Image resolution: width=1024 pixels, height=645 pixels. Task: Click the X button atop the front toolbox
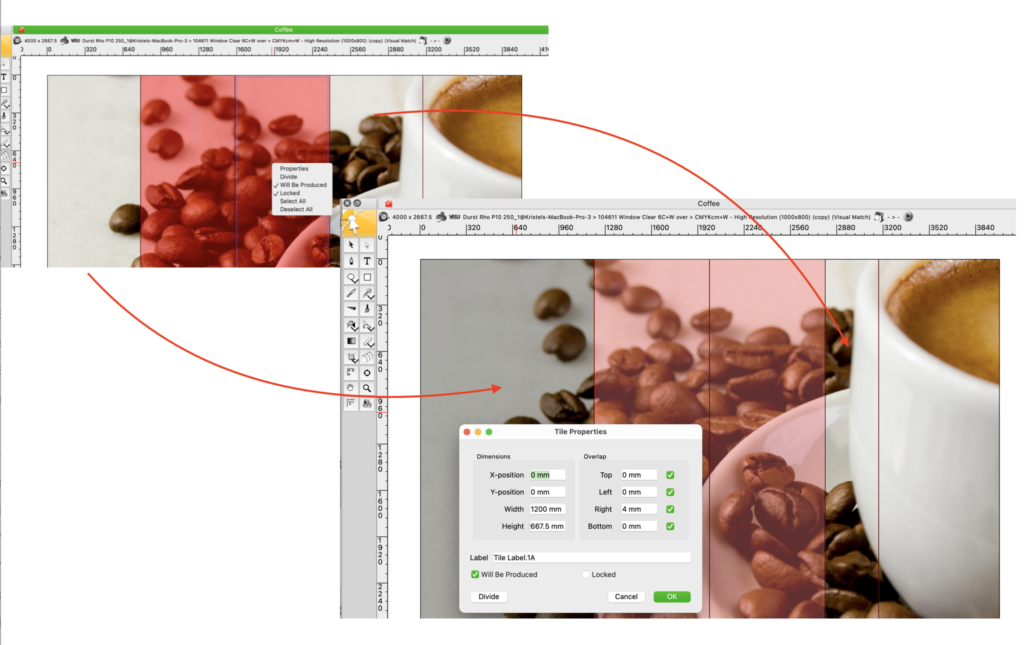(x=347, y=203)
